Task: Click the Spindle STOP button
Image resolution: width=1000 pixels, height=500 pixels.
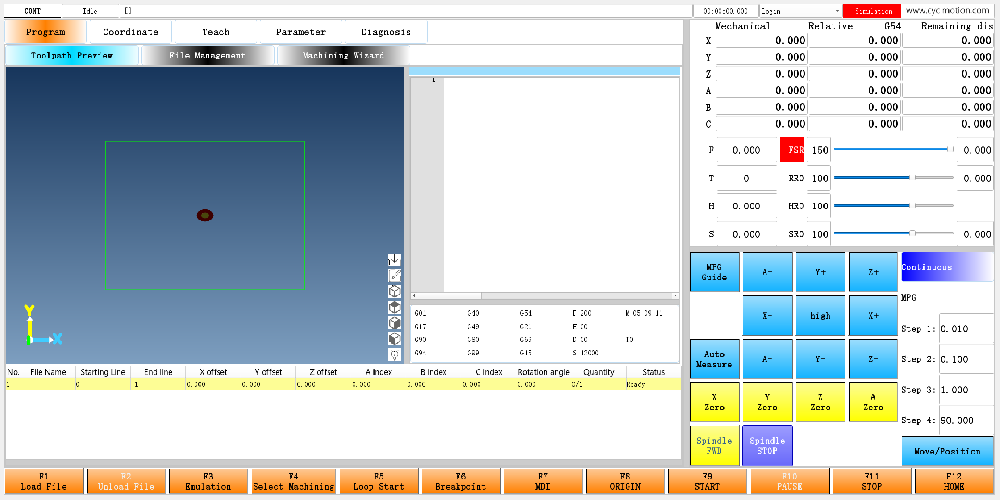Action: [767, 446]
